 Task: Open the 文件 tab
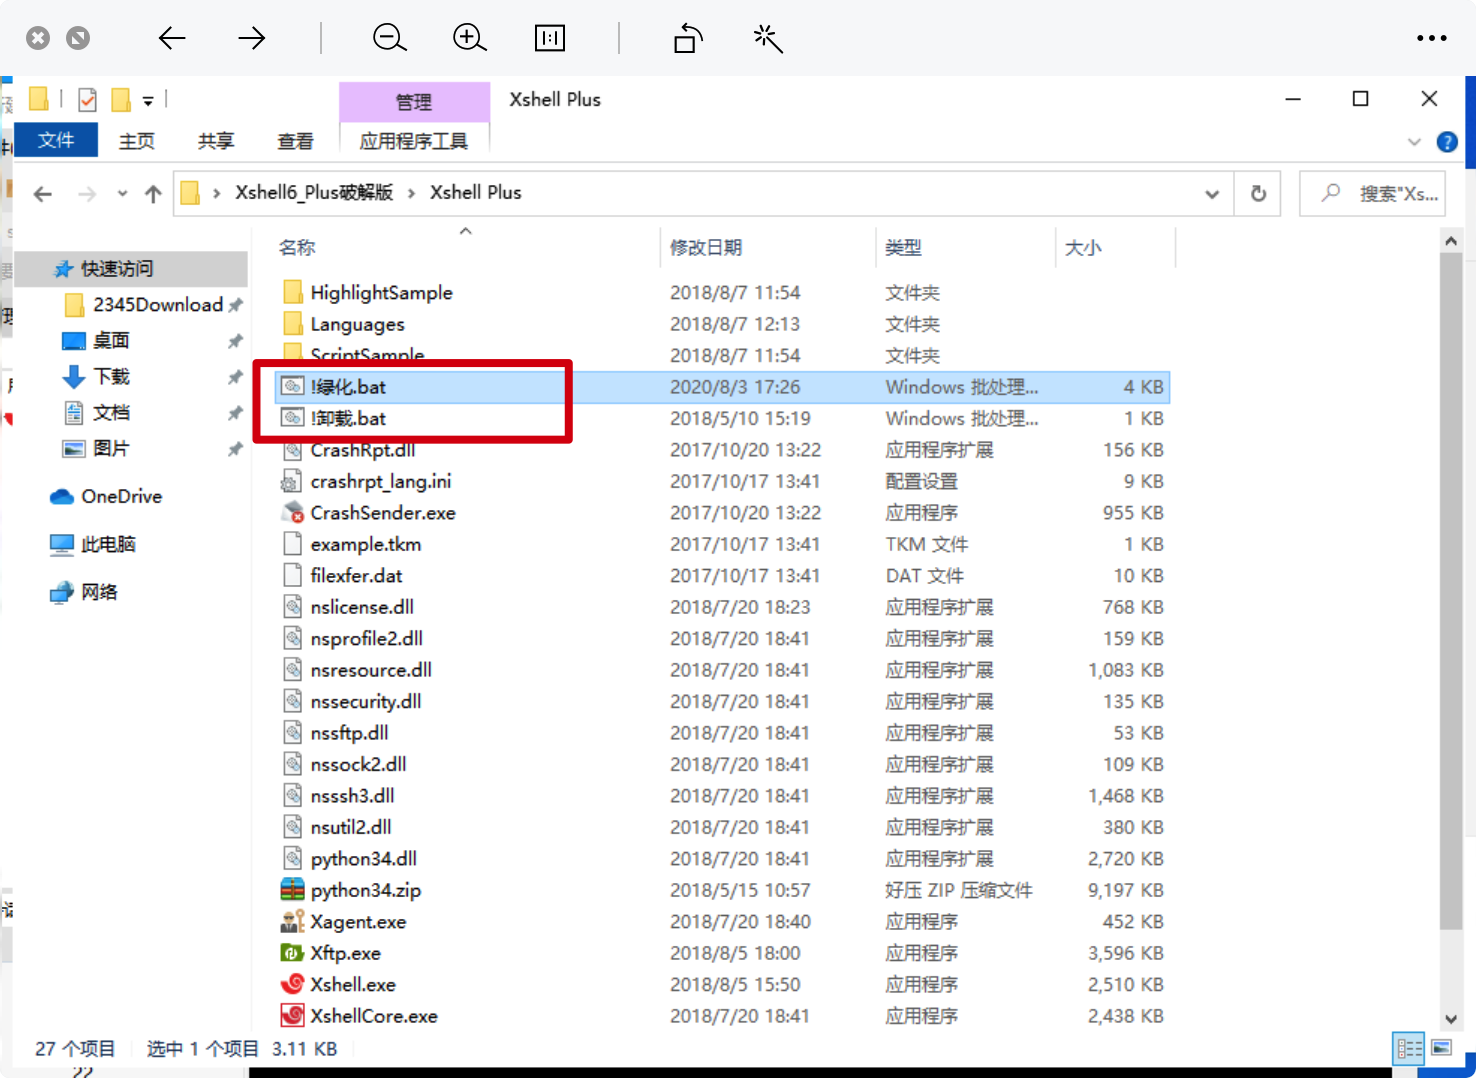coord(56,140)
